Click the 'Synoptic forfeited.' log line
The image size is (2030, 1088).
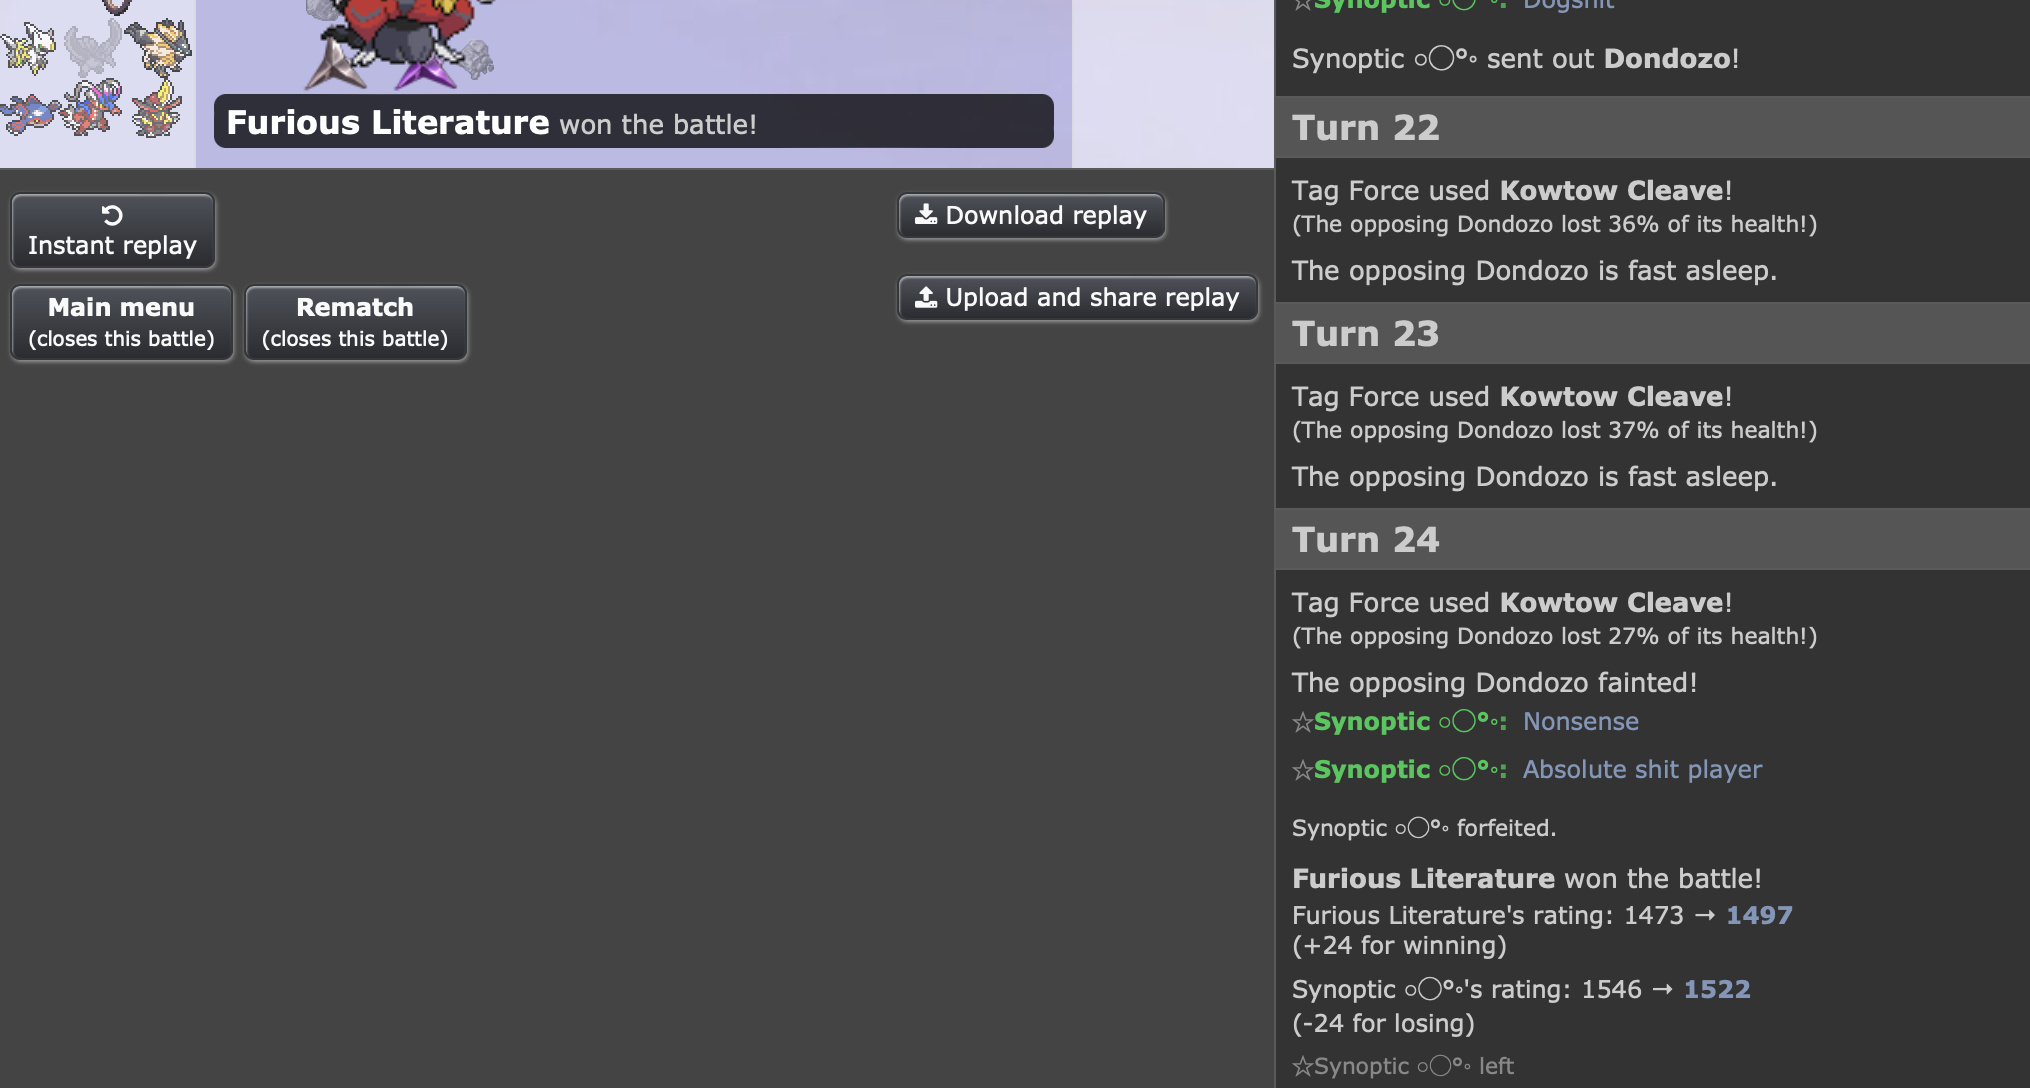tap(1424, 828)
